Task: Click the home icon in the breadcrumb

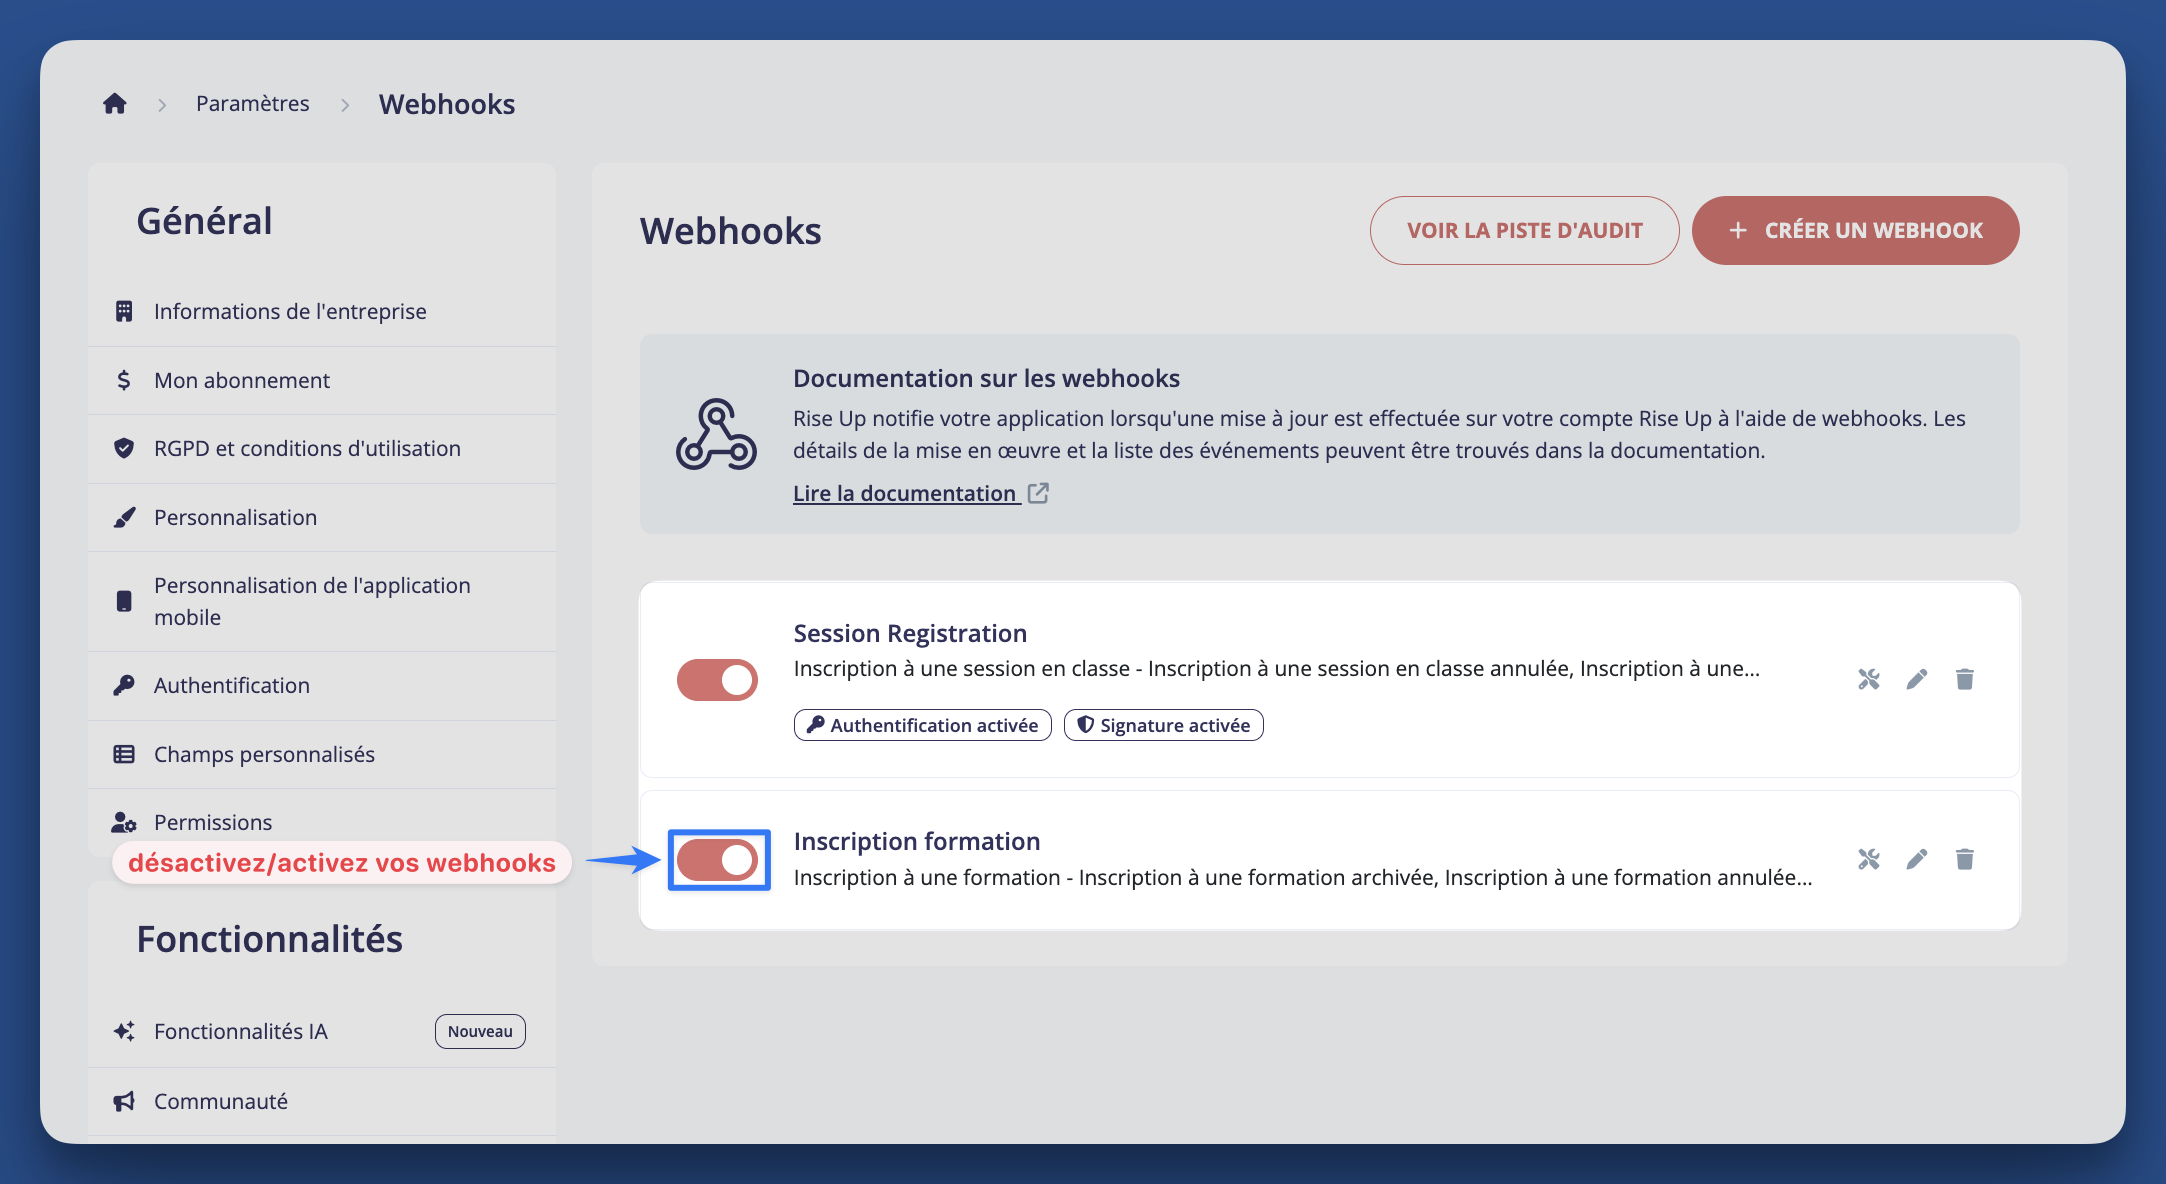Action: click(x=114, y=103)
